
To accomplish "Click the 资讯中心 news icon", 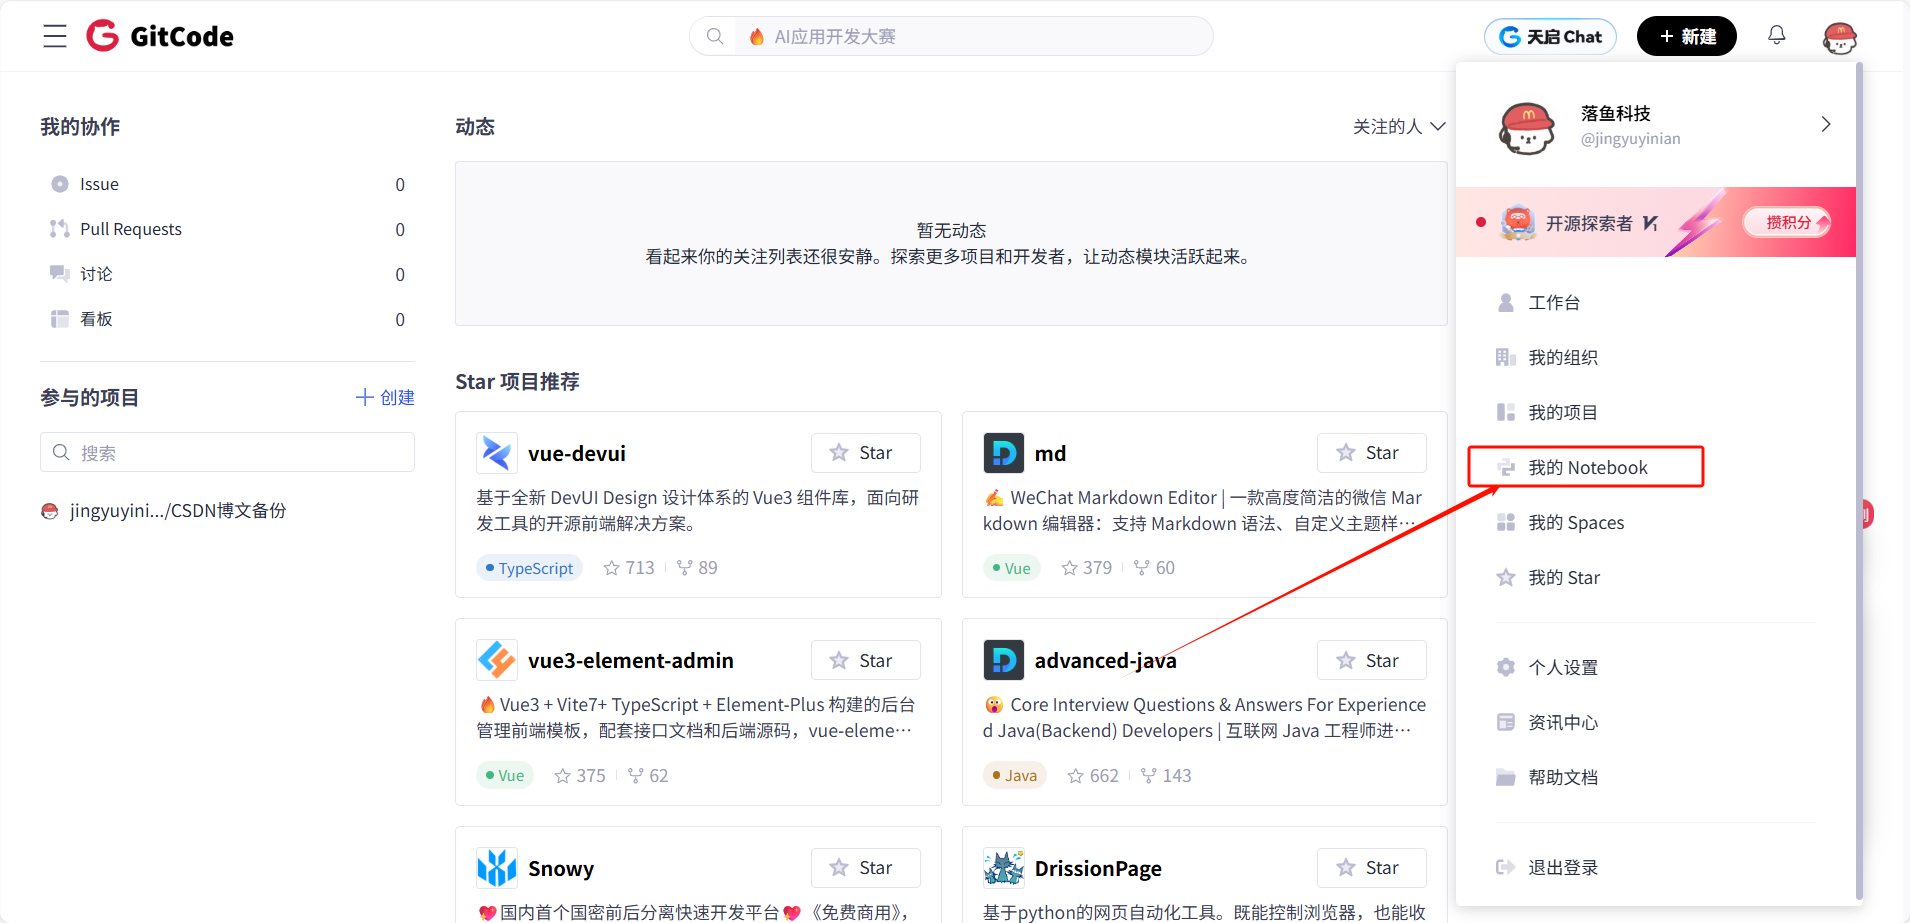I will pyautogui.click(x=1506, y=722).
